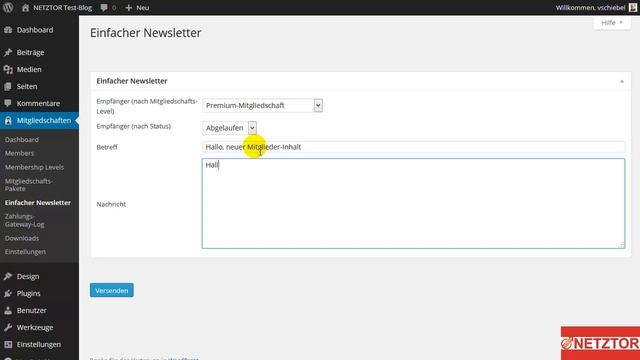Viewport: 640px width, 360px height.
Task: Open the Abgelaufen status dropdown
Action: click(229, 128)
